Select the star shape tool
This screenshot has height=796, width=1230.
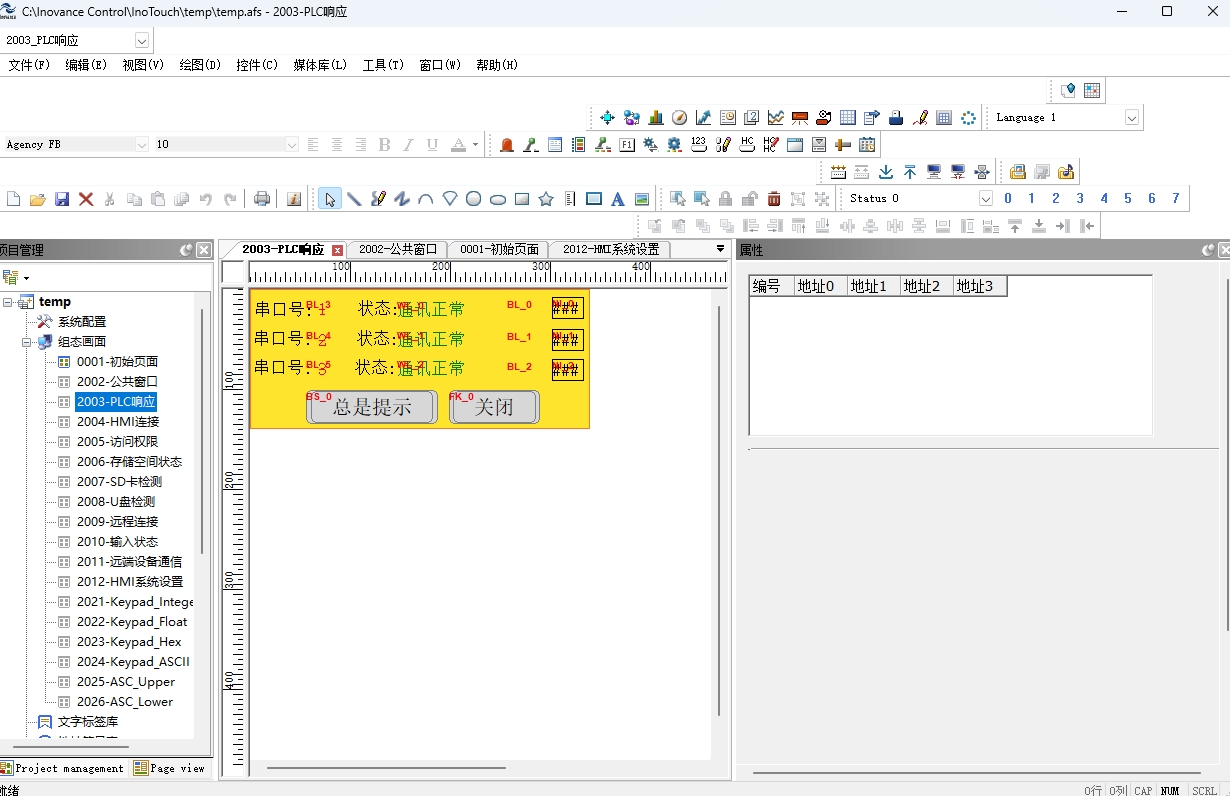[x=546, y=199]
